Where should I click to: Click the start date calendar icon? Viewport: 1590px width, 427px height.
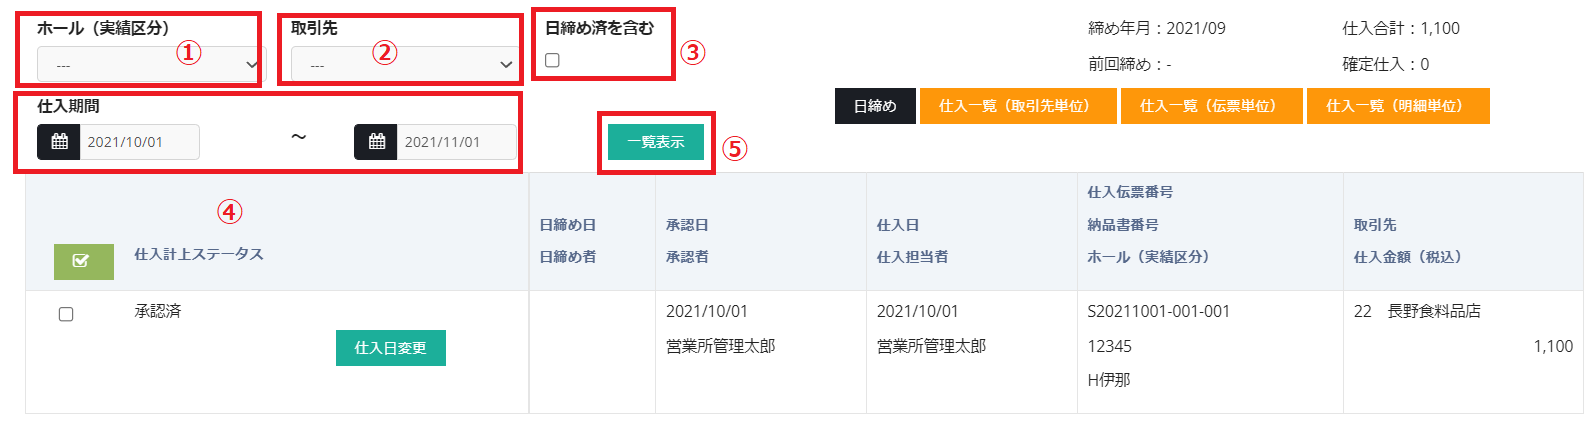[x=59, y=142]
